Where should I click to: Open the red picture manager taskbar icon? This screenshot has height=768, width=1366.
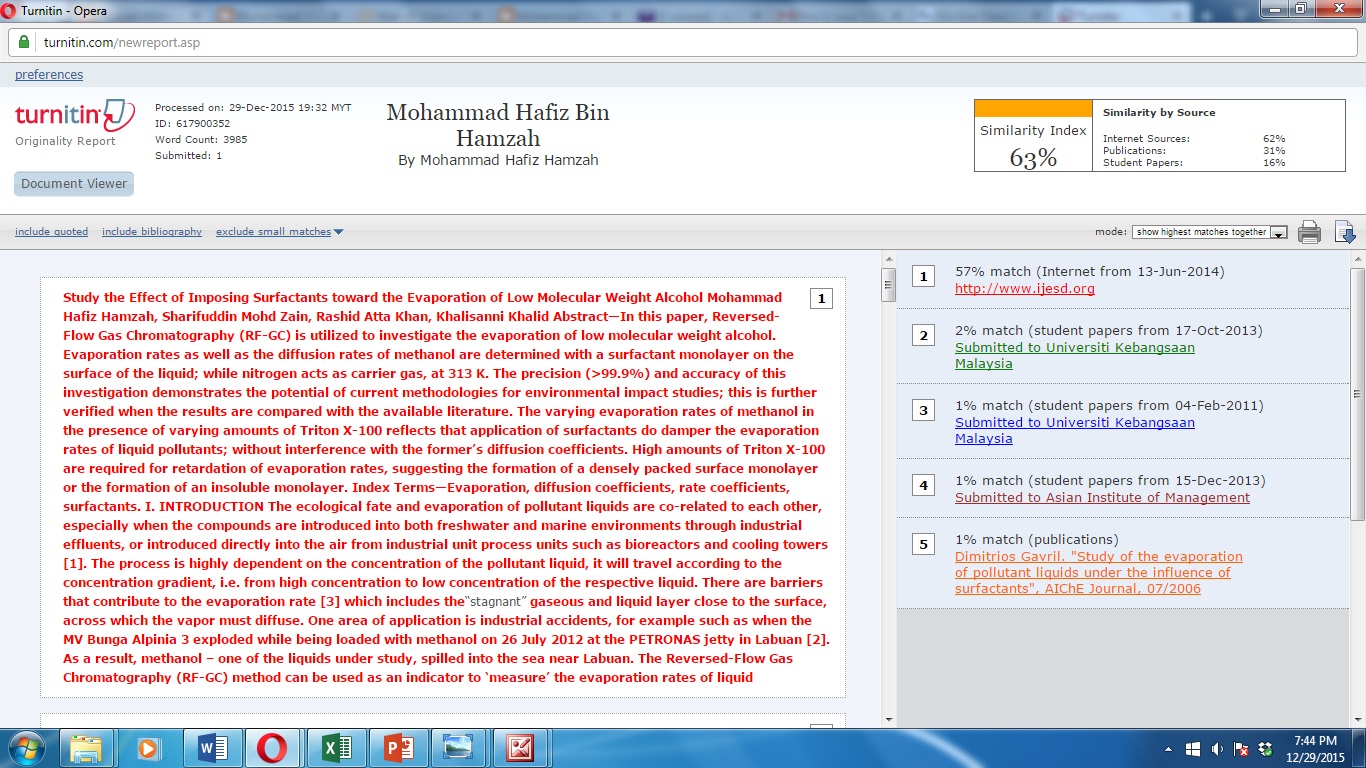(520, 748)
